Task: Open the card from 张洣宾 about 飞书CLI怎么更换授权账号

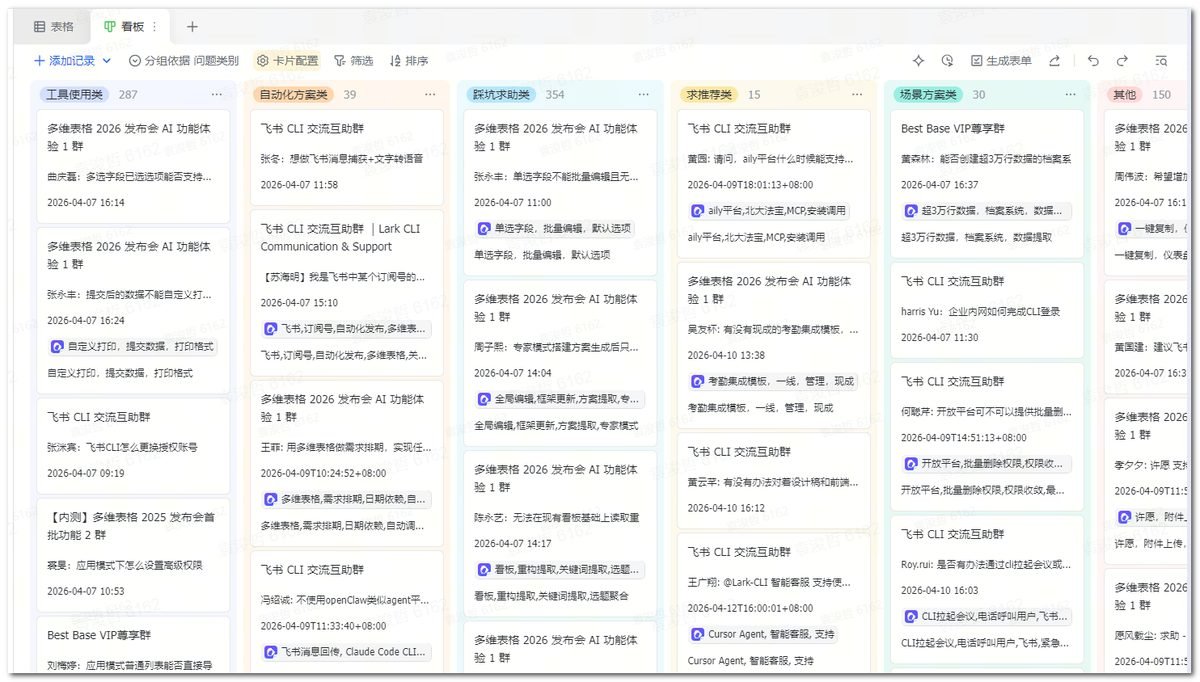Action: (x=133, y=444)
